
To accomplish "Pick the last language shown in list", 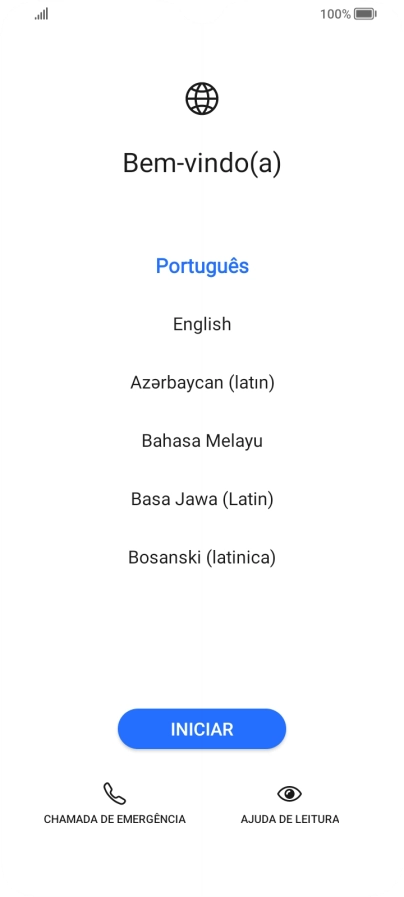I will coord(202,557).
